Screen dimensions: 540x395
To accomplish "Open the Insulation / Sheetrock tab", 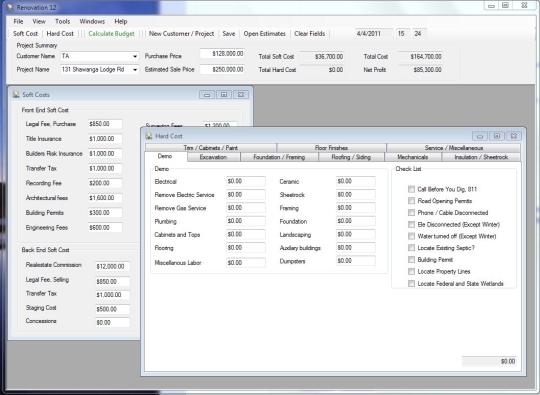I will click(481, 157).
